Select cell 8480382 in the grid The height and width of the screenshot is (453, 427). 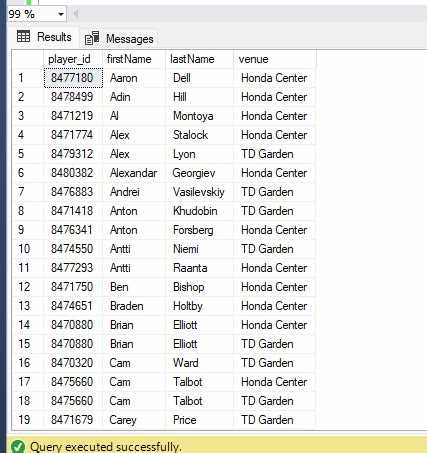pos(73,173)
